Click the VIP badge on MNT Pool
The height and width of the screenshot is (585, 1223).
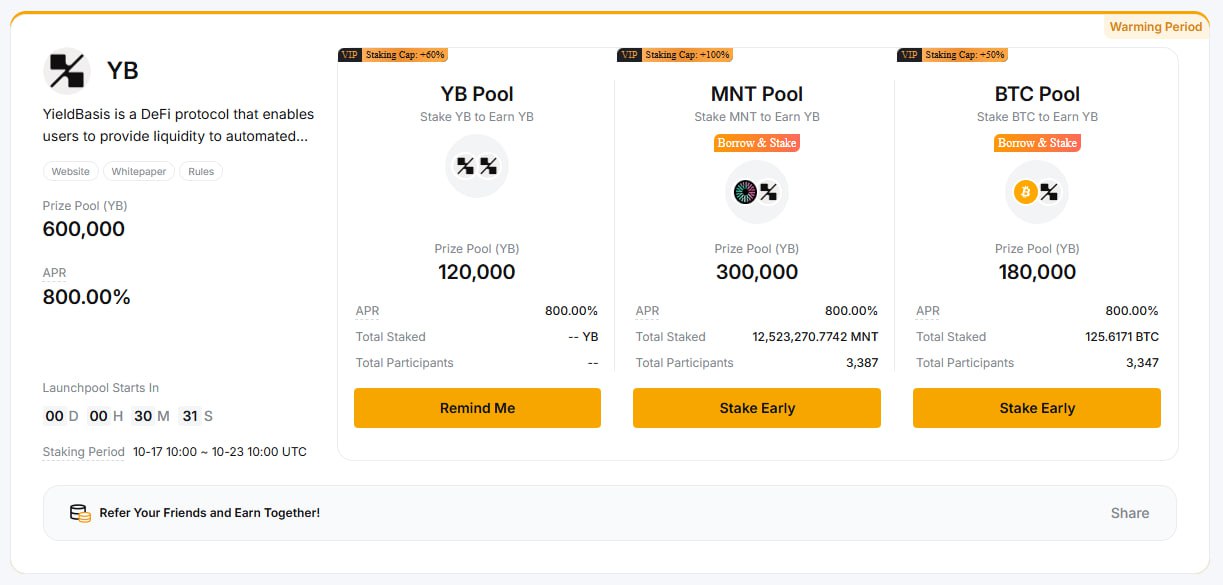[629, 55]
